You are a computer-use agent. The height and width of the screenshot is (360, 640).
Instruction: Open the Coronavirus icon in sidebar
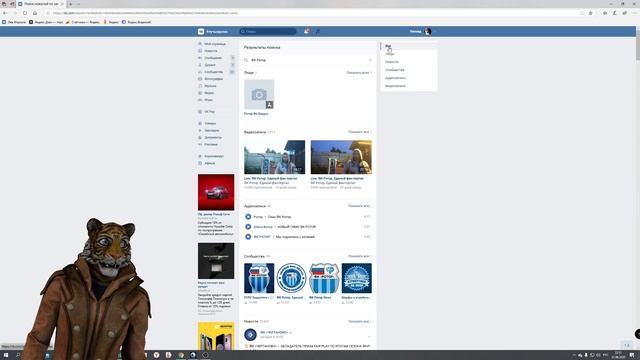[x=200, y=156]
